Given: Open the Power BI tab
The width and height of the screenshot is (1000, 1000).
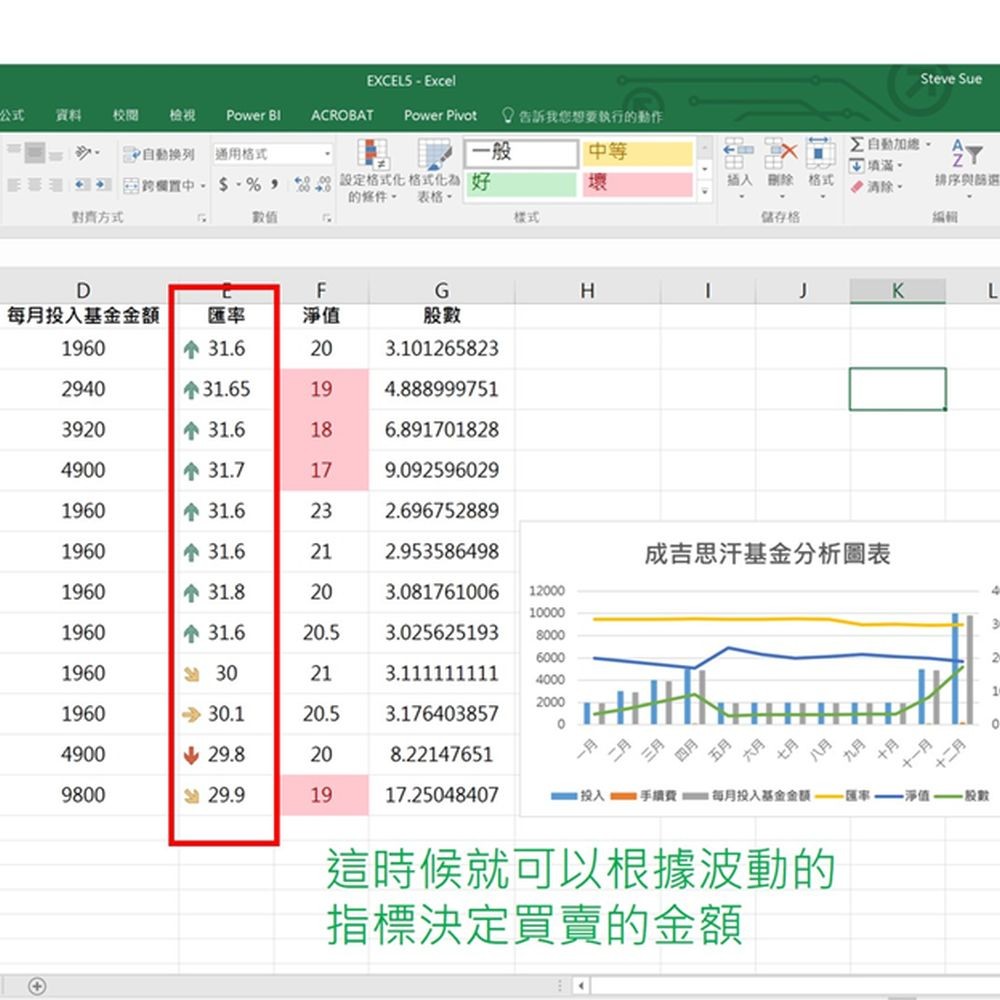Looking at the screenshot, I should coord(253,115).
